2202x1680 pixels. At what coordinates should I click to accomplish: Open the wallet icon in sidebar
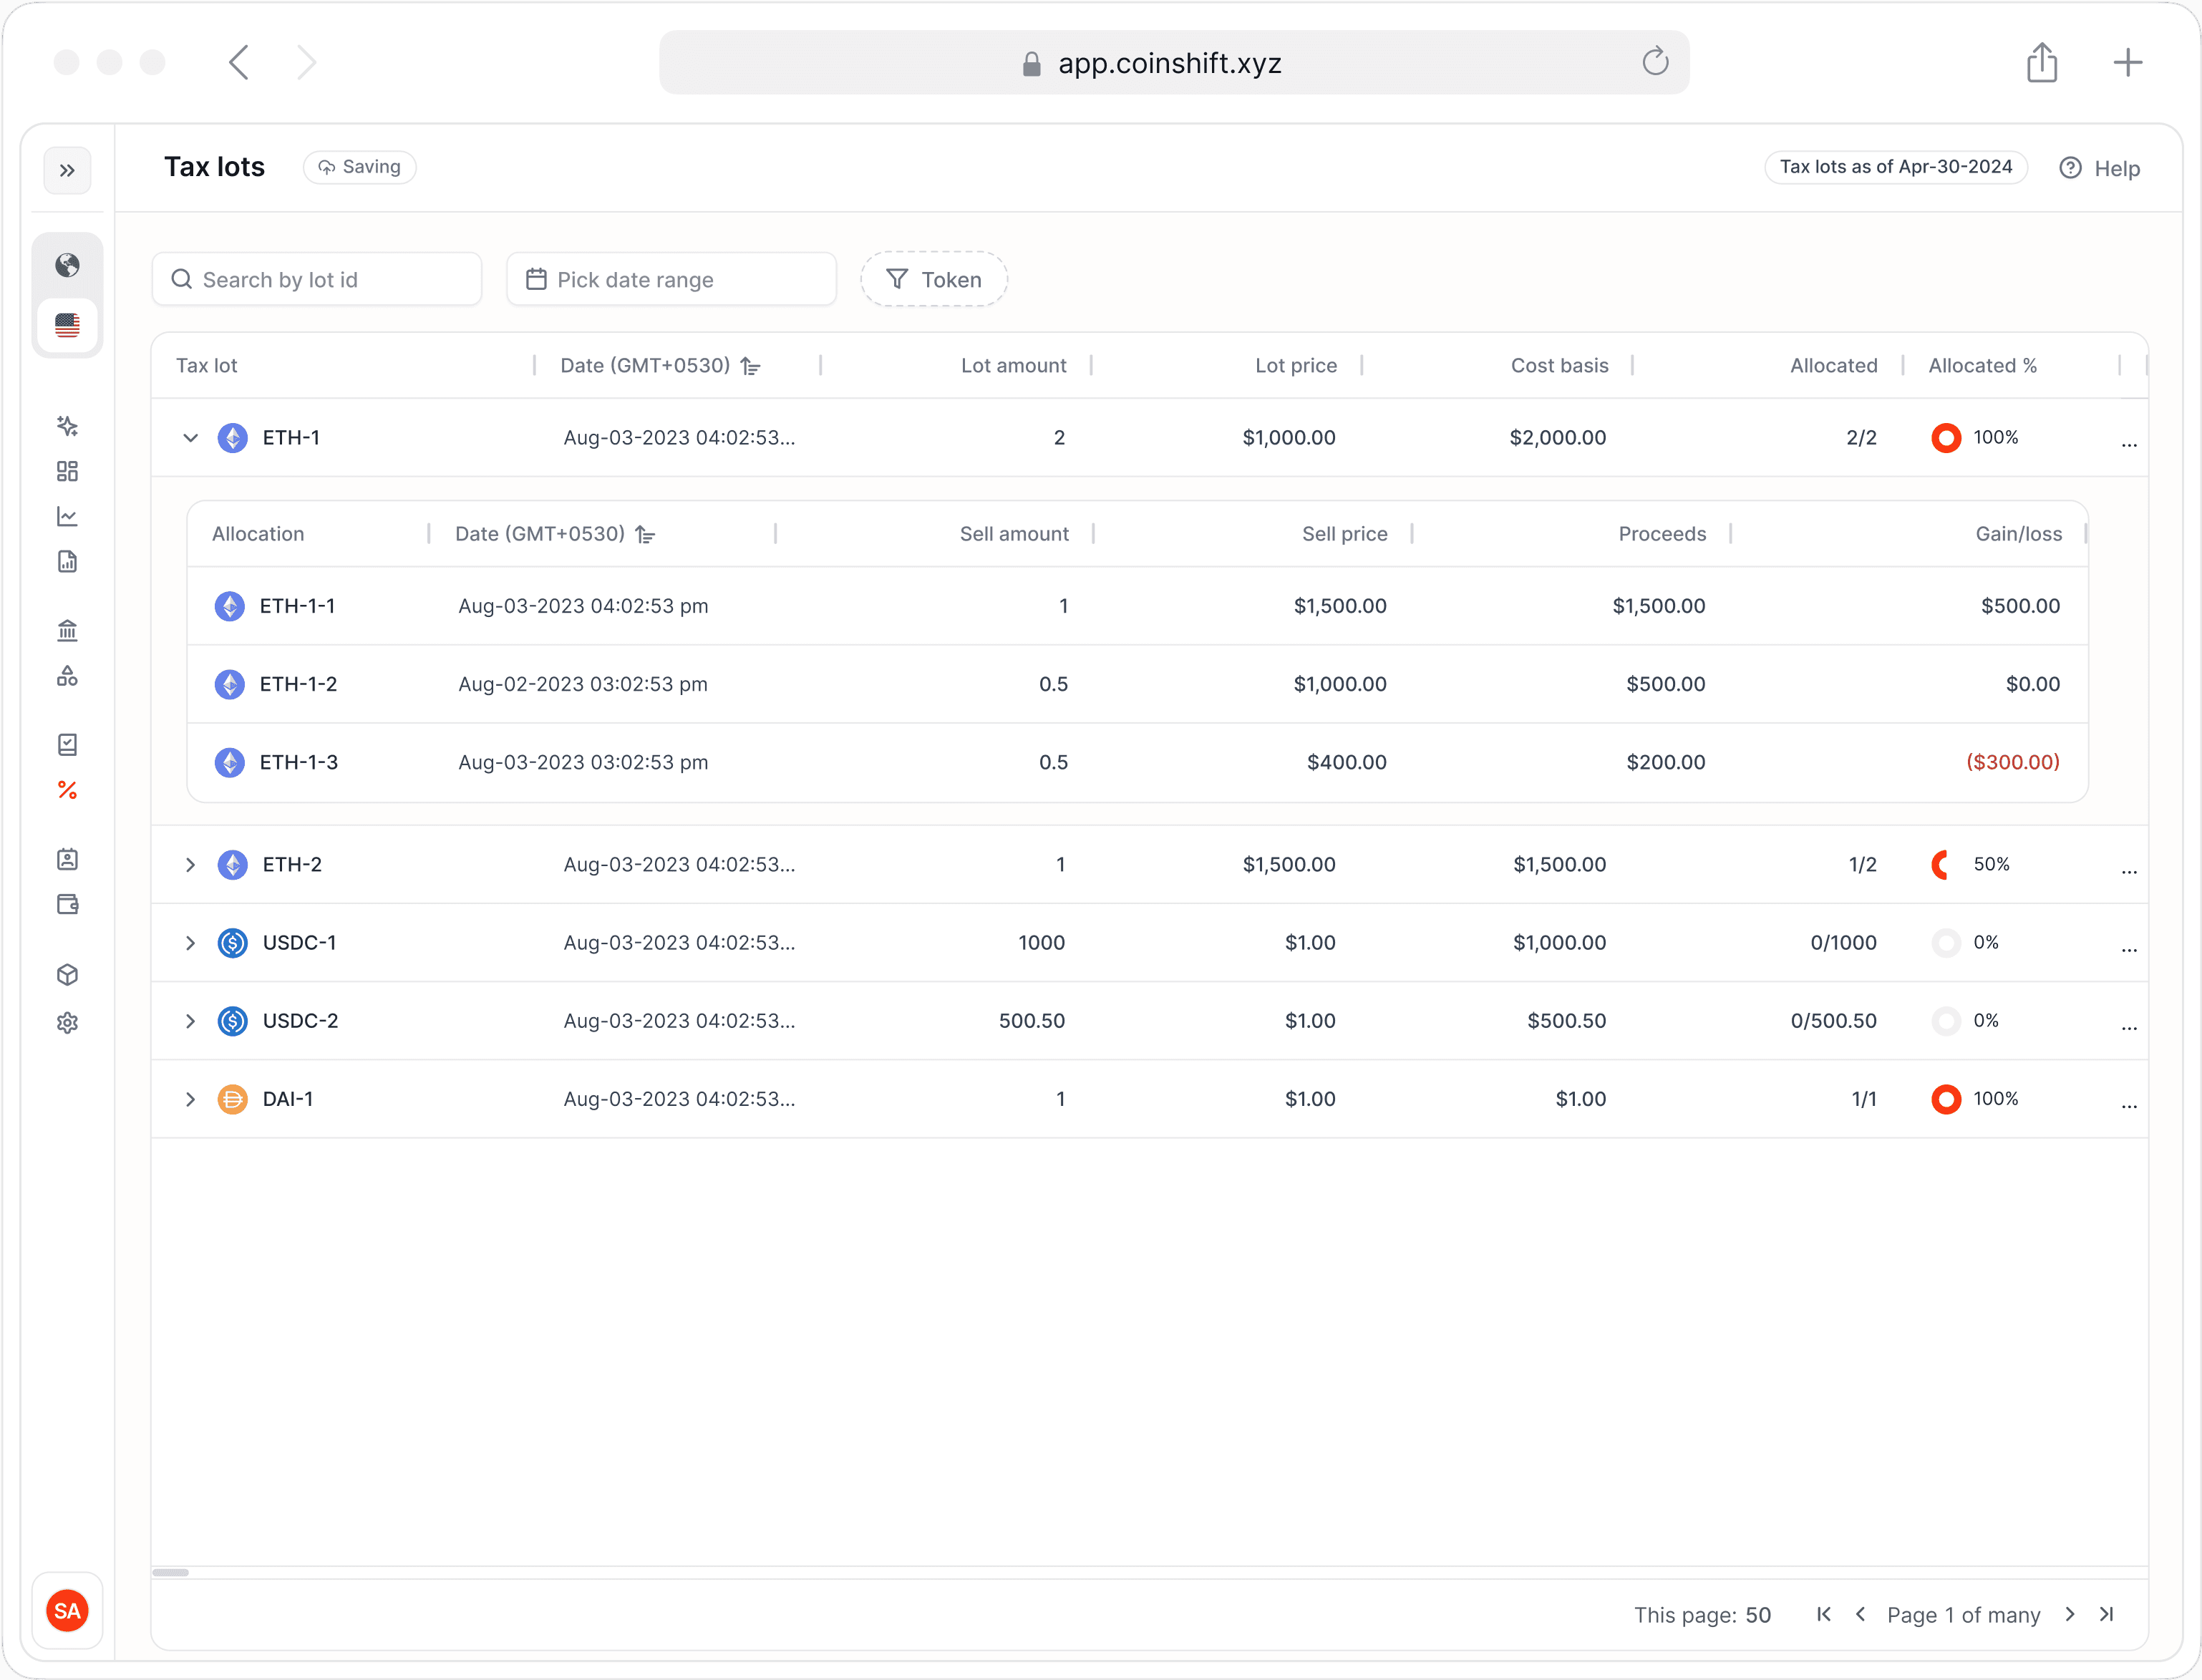[67, 904]
